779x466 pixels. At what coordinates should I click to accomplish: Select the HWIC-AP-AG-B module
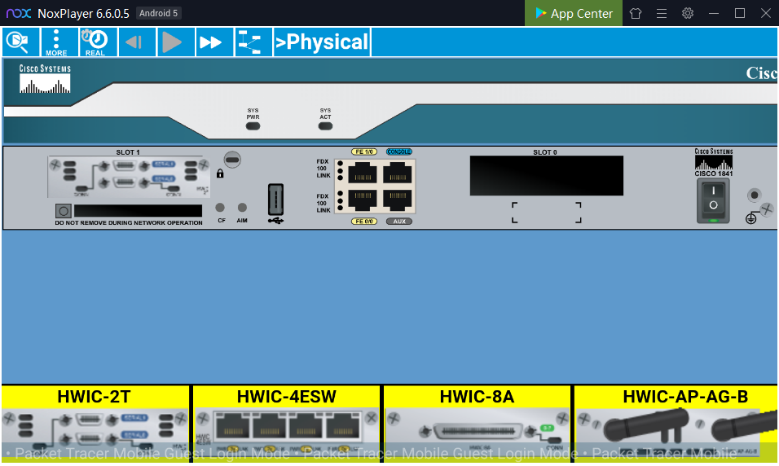(x=676, y=423)
